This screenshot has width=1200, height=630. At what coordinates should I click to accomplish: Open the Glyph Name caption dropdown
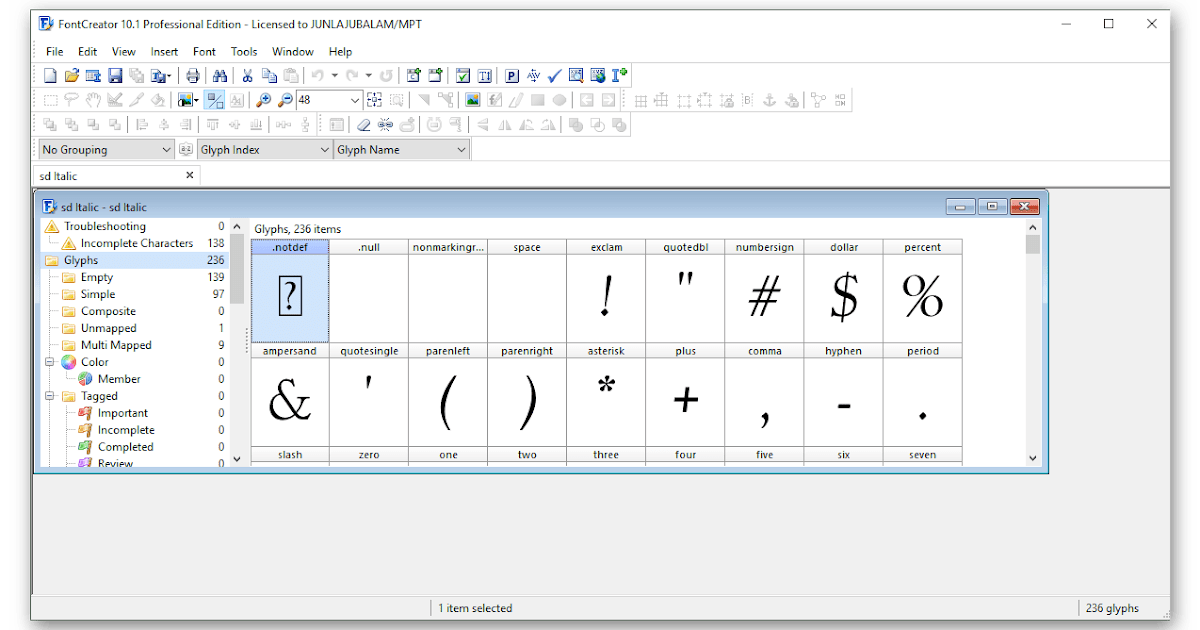coord(402,150)
